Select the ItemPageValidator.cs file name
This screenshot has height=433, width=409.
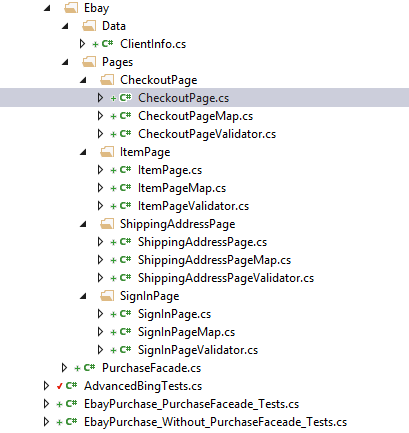point(194,206)
